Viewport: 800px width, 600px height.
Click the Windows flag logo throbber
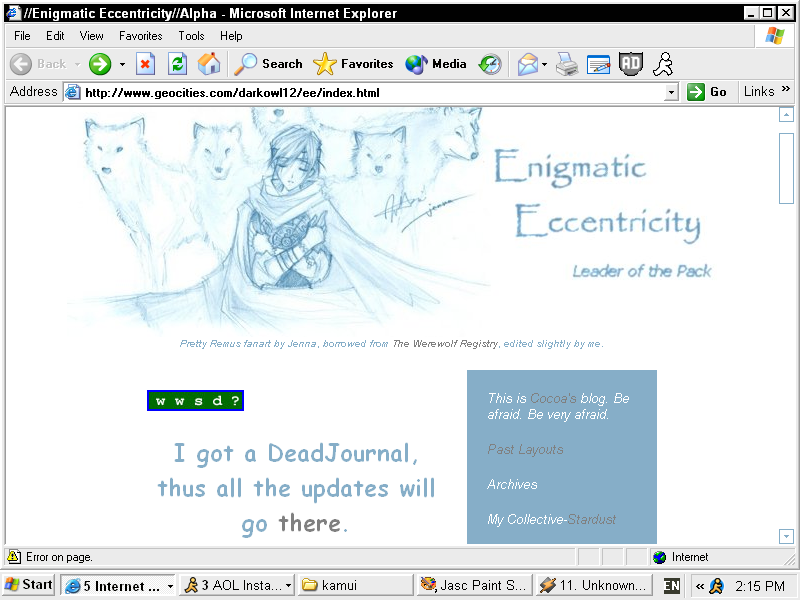[774, 36]
